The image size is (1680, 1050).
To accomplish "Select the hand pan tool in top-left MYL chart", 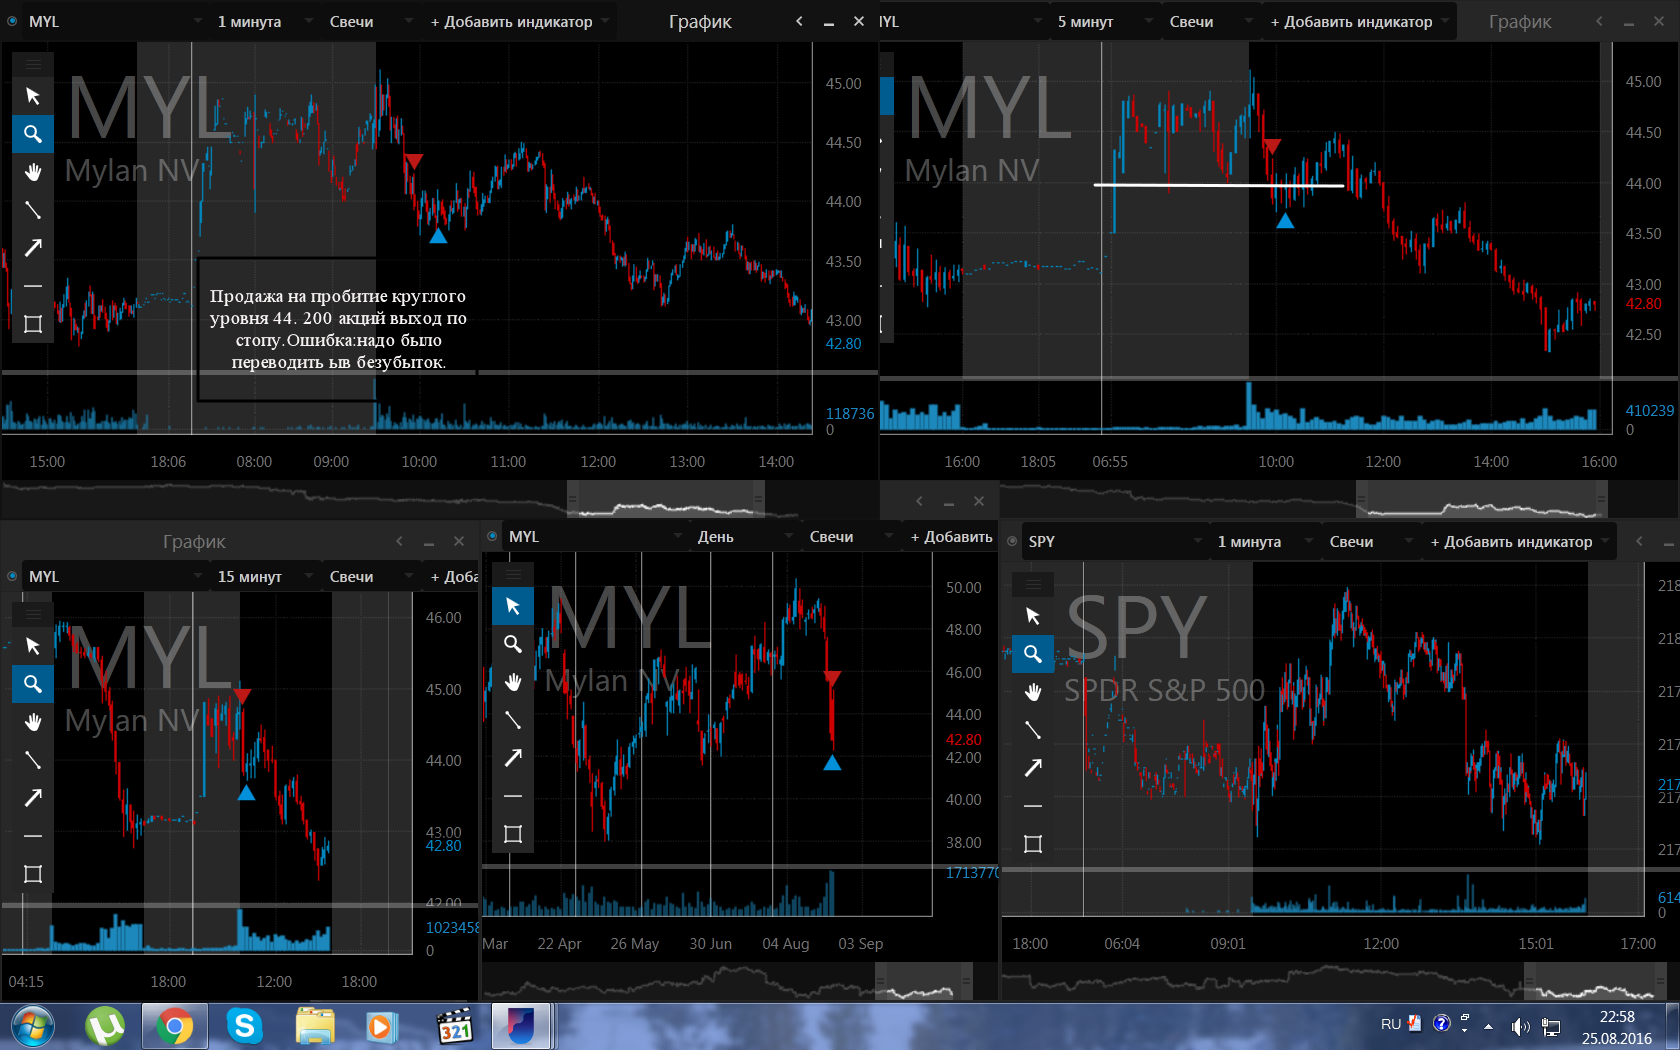I will (x=33, y=172).
